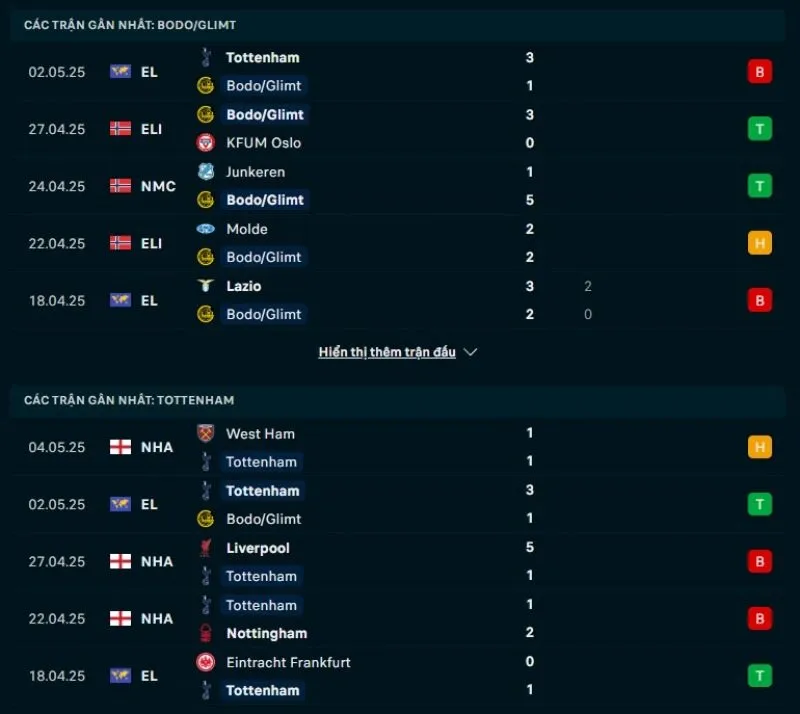Open the Eintracht Frankfurt club crest

(207, 662)
